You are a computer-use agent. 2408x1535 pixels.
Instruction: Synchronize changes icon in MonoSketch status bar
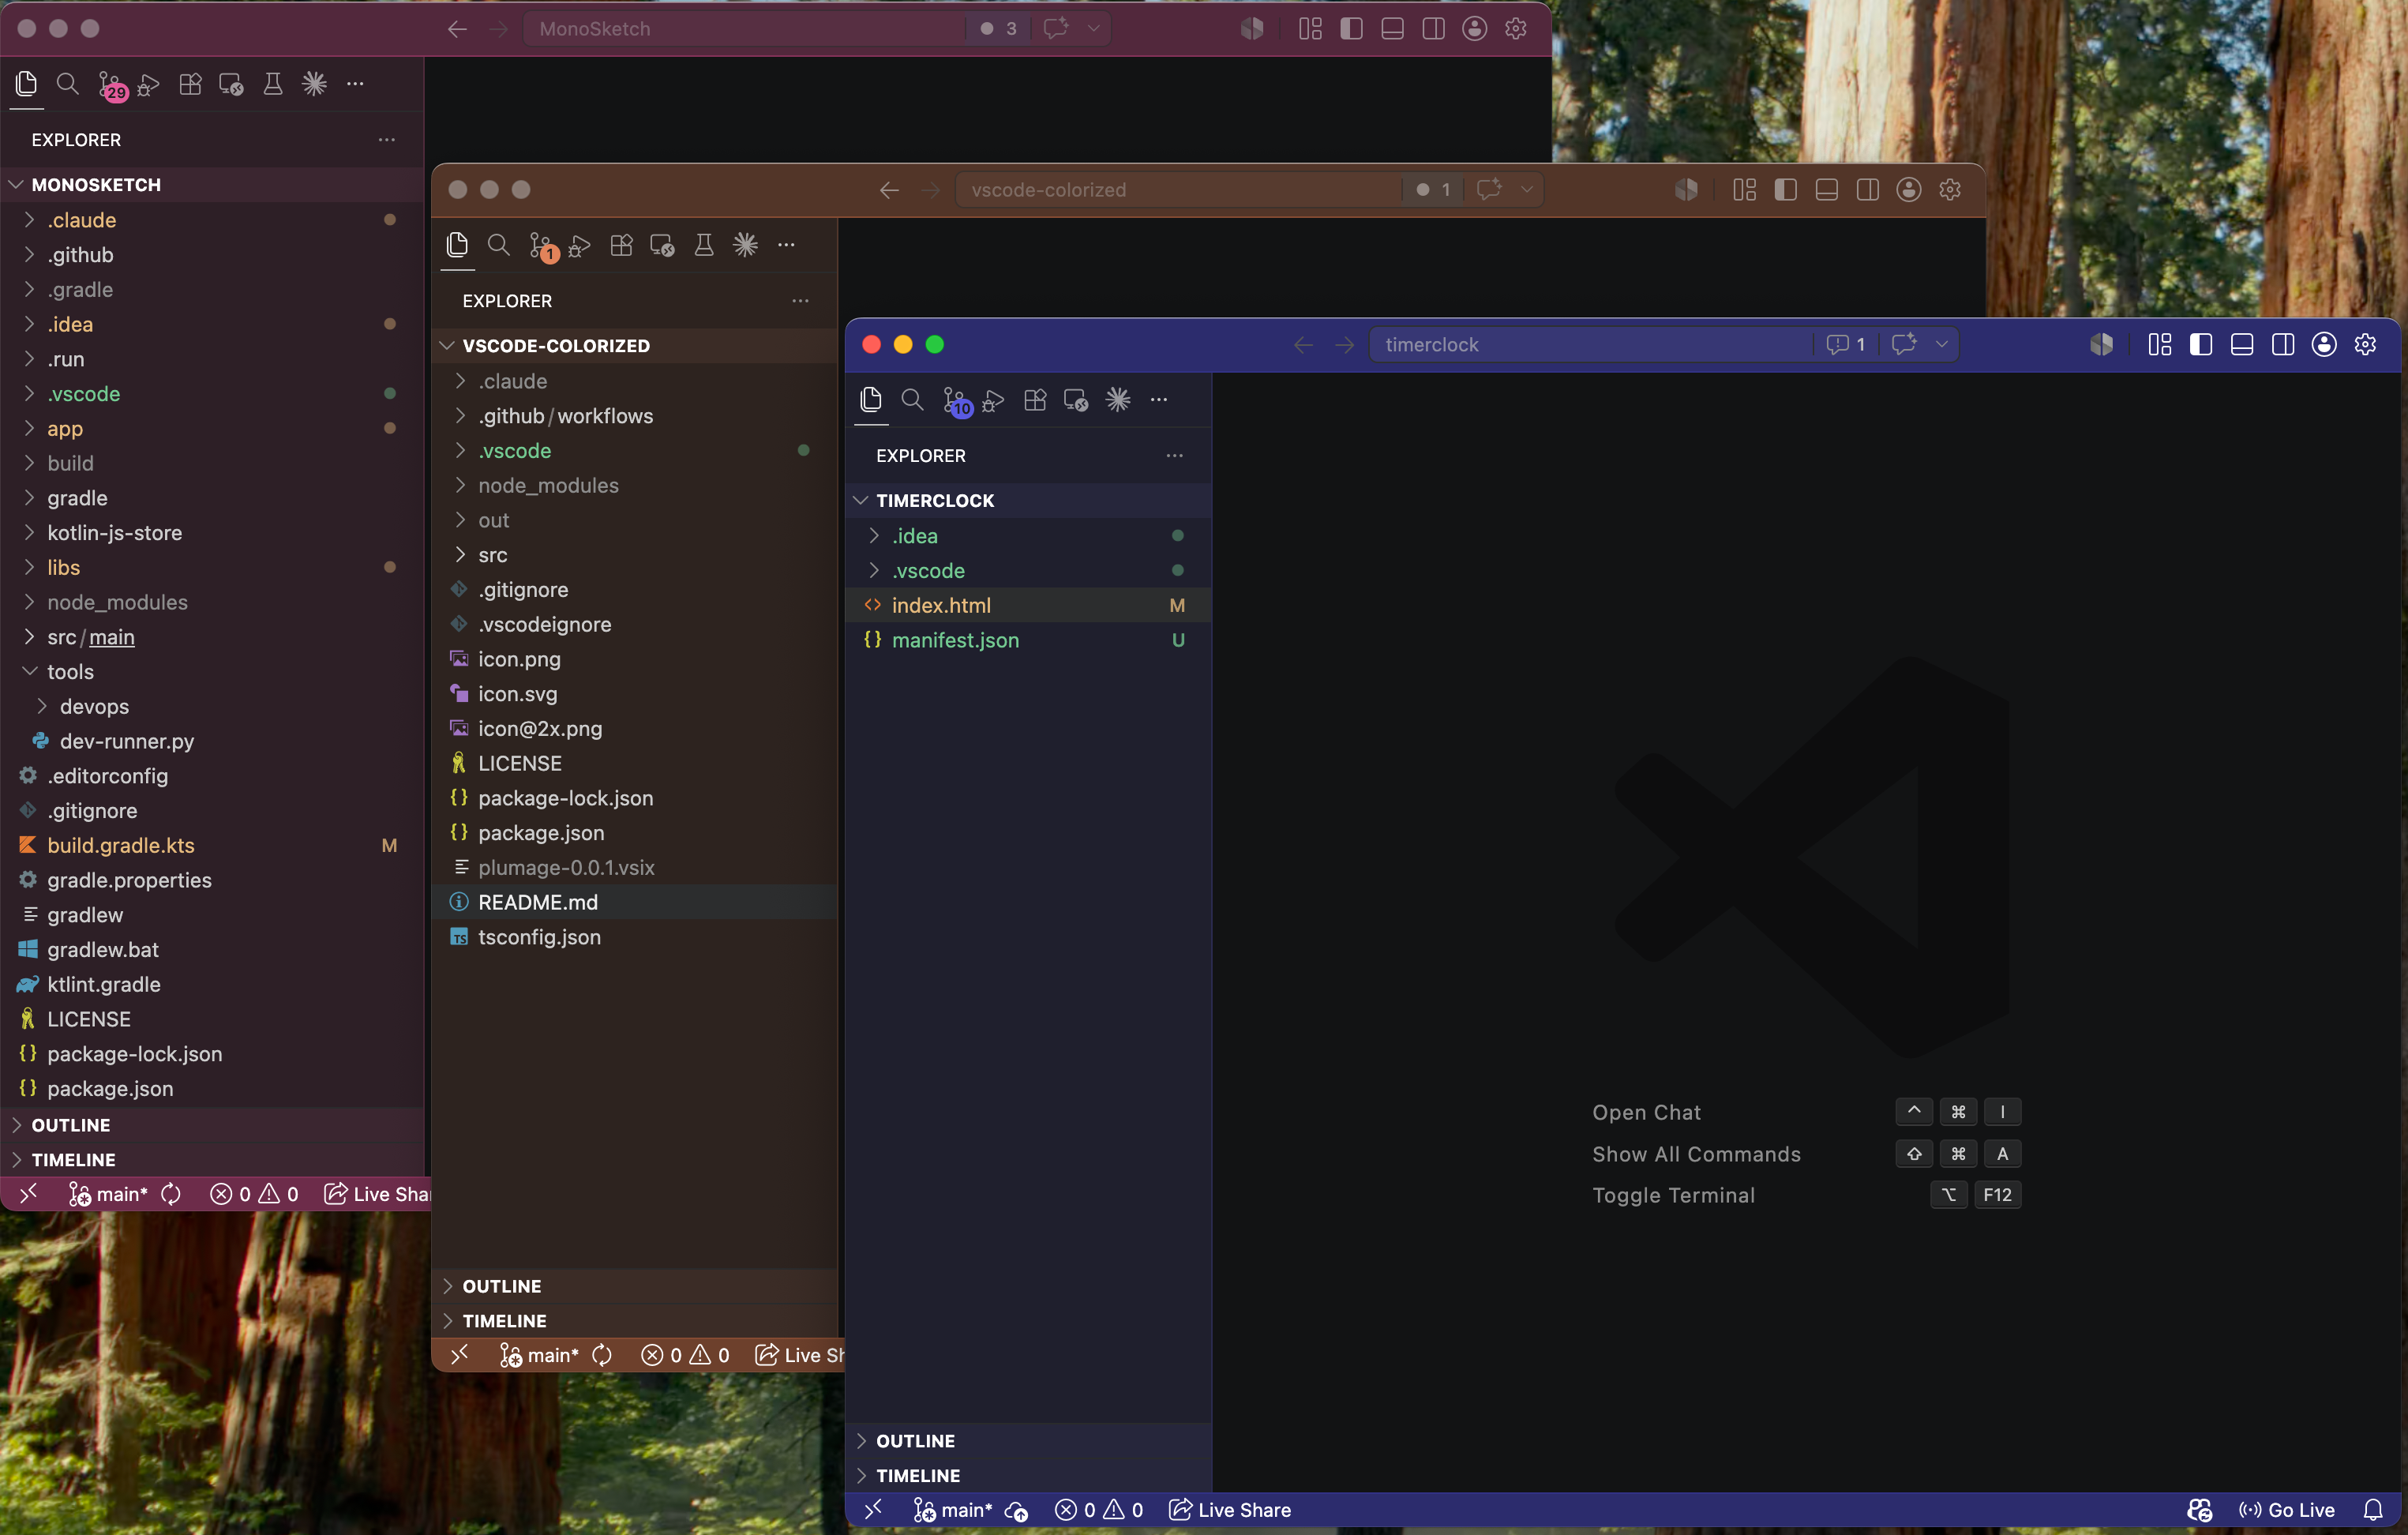(x=171, y=1194)
